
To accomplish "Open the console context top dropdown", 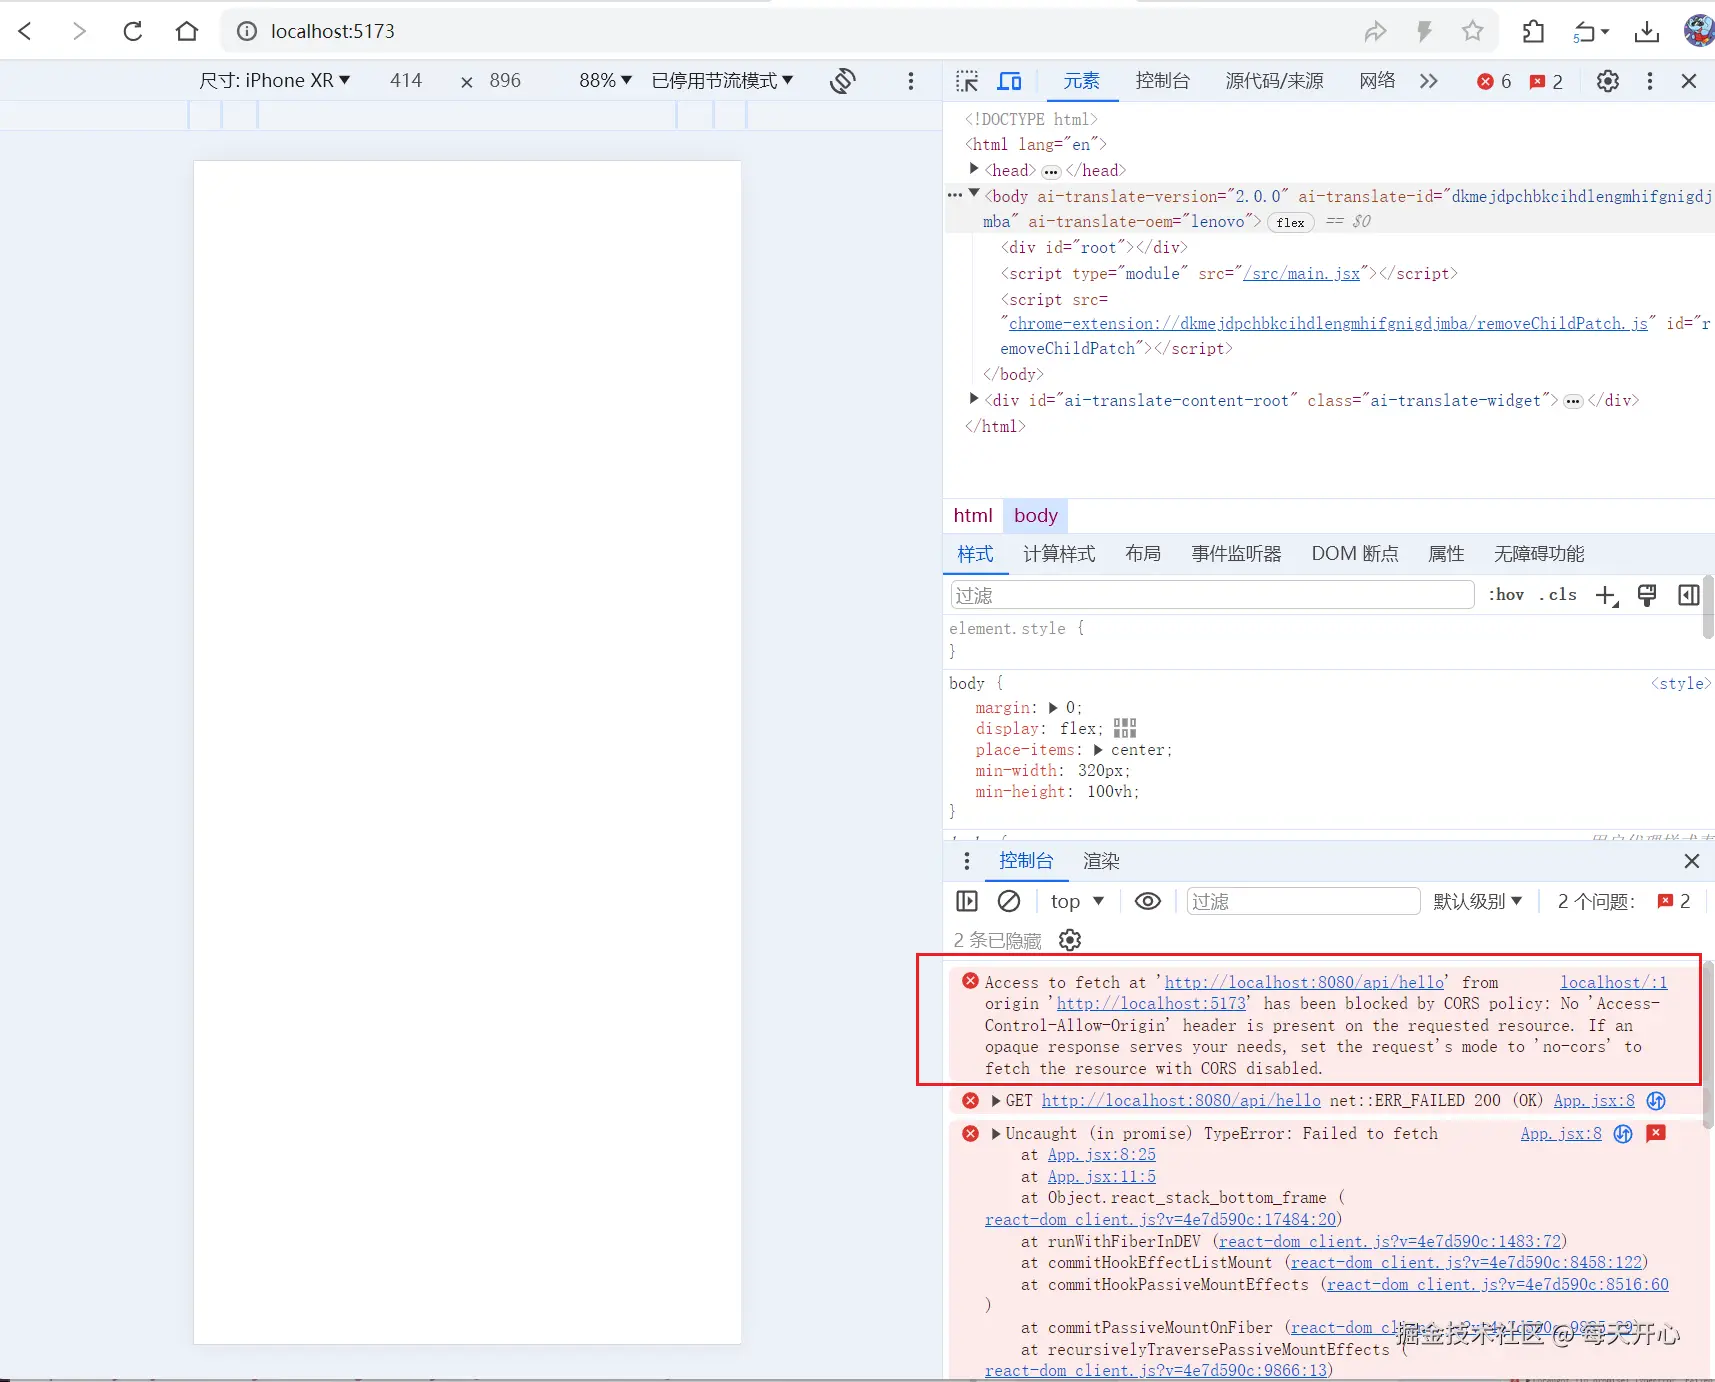I will (1077, 901).
